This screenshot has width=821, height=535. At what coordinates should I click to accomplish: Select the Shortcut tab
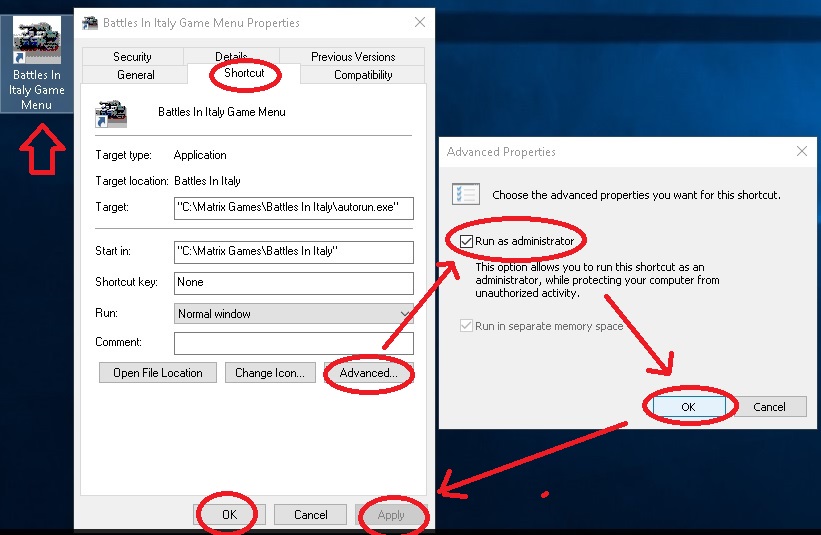244,73
